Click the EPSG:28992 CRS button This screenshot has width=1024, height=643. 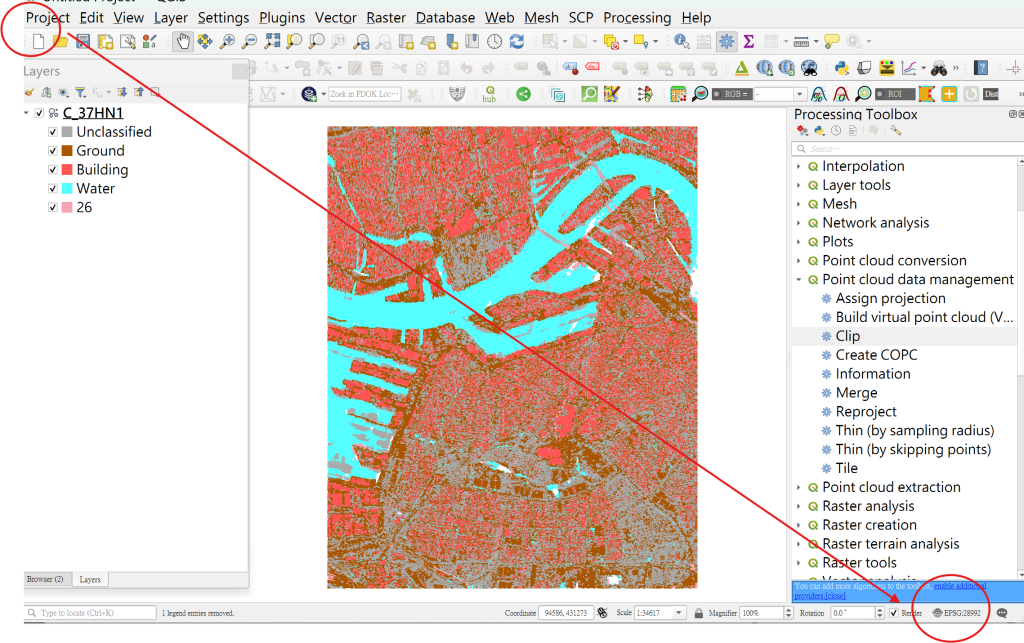957,613
